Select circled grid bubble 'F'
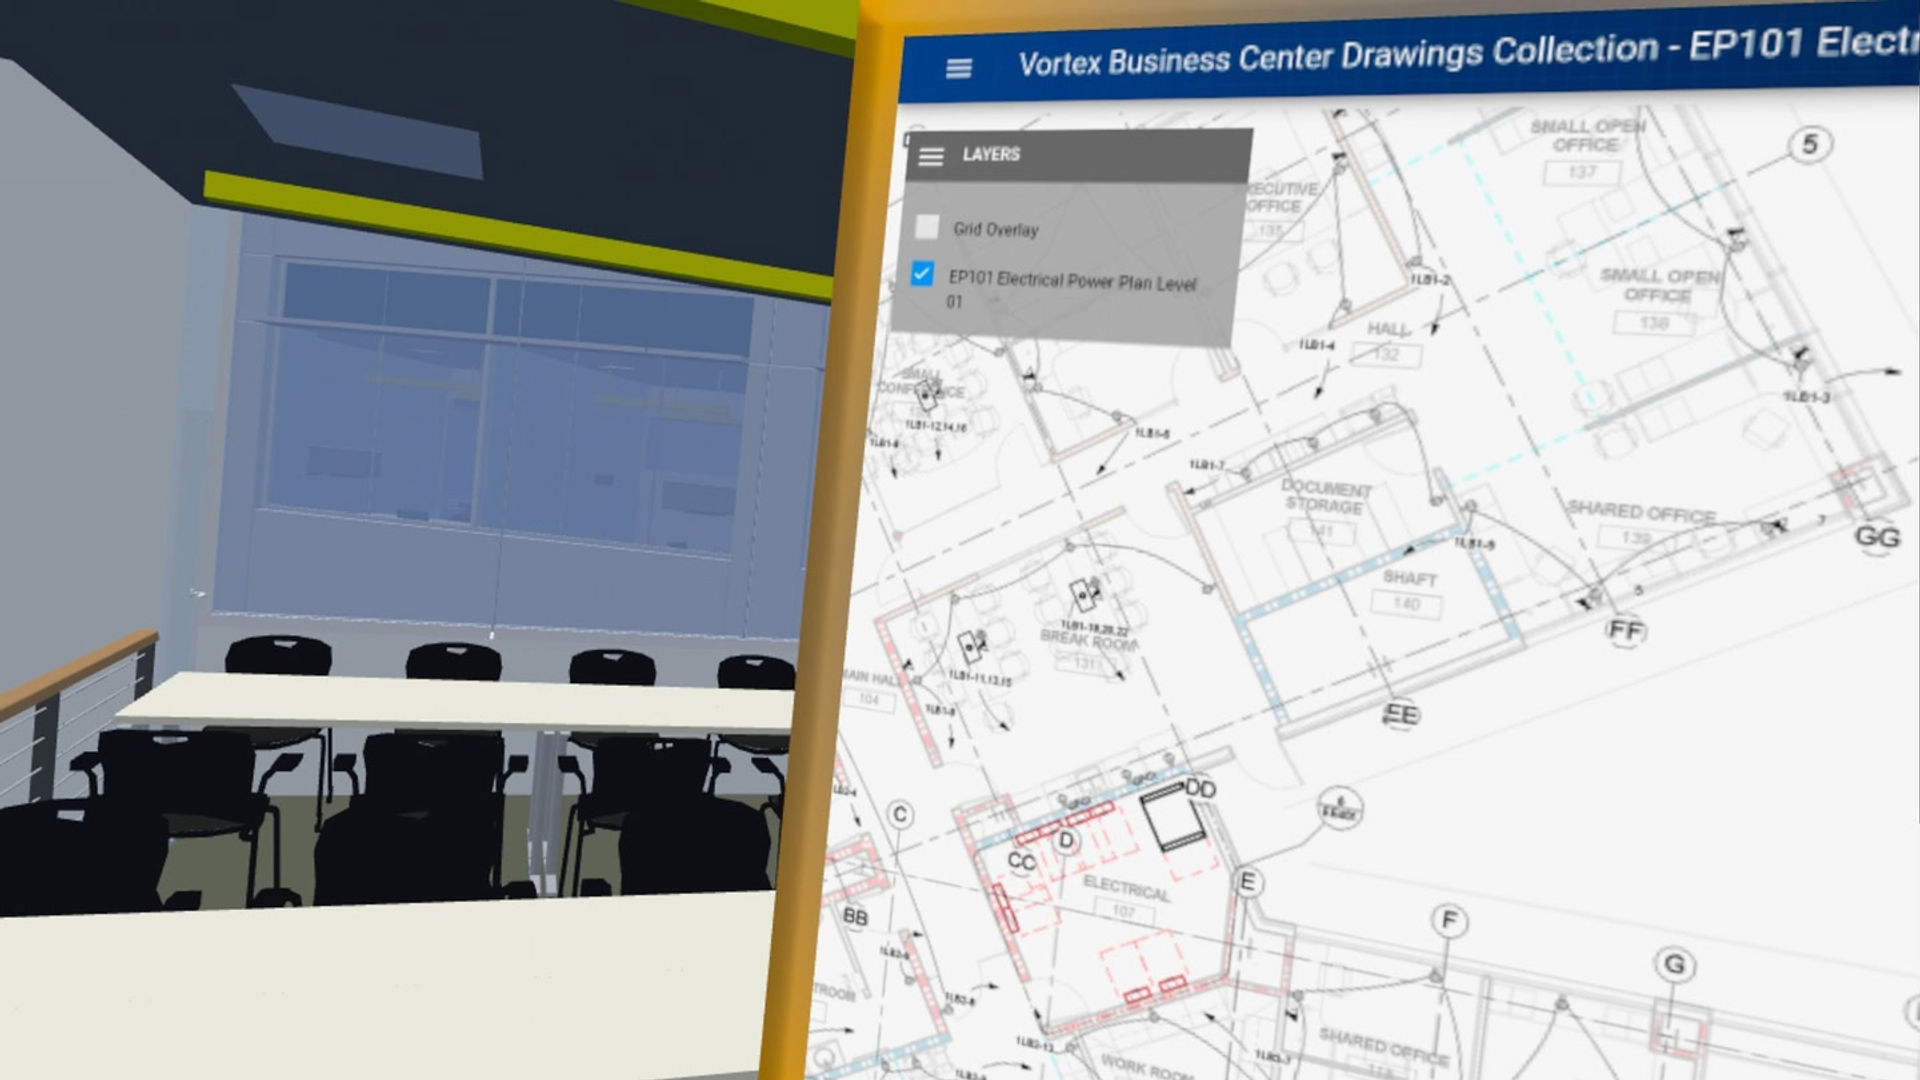Viewport: 1920px width, 1080px height. pos(1449,920)
